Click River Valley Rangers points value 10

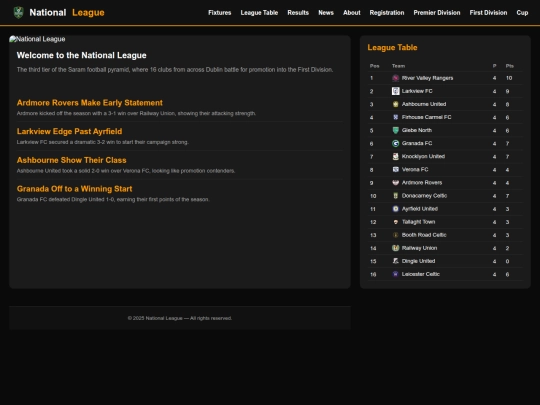(509, 78)
